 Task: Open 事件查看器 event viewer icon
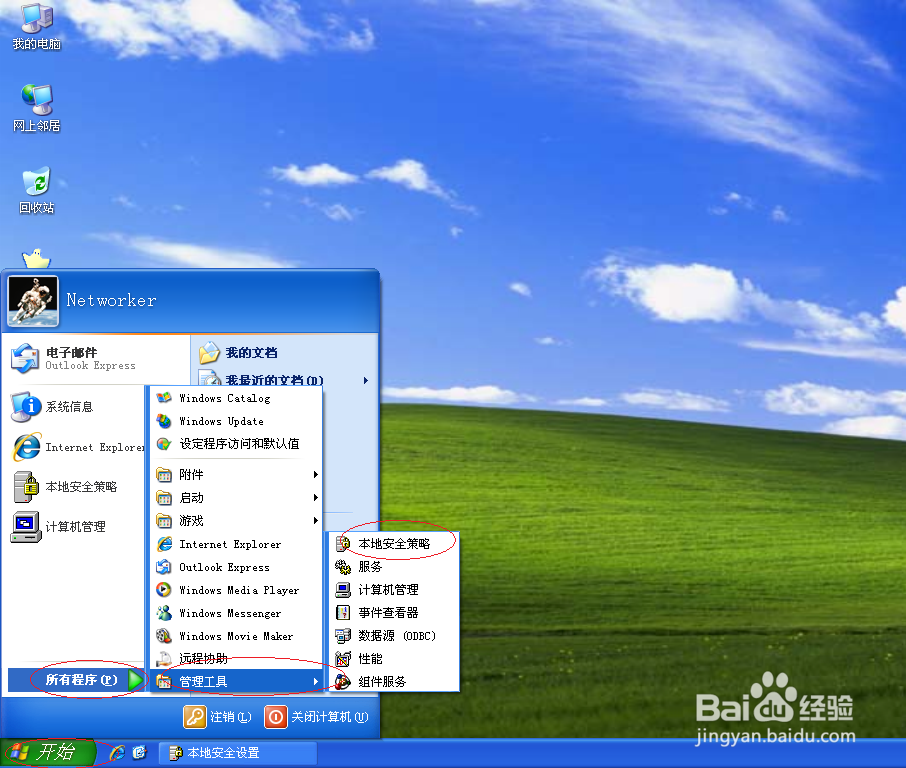click(343, 613)
